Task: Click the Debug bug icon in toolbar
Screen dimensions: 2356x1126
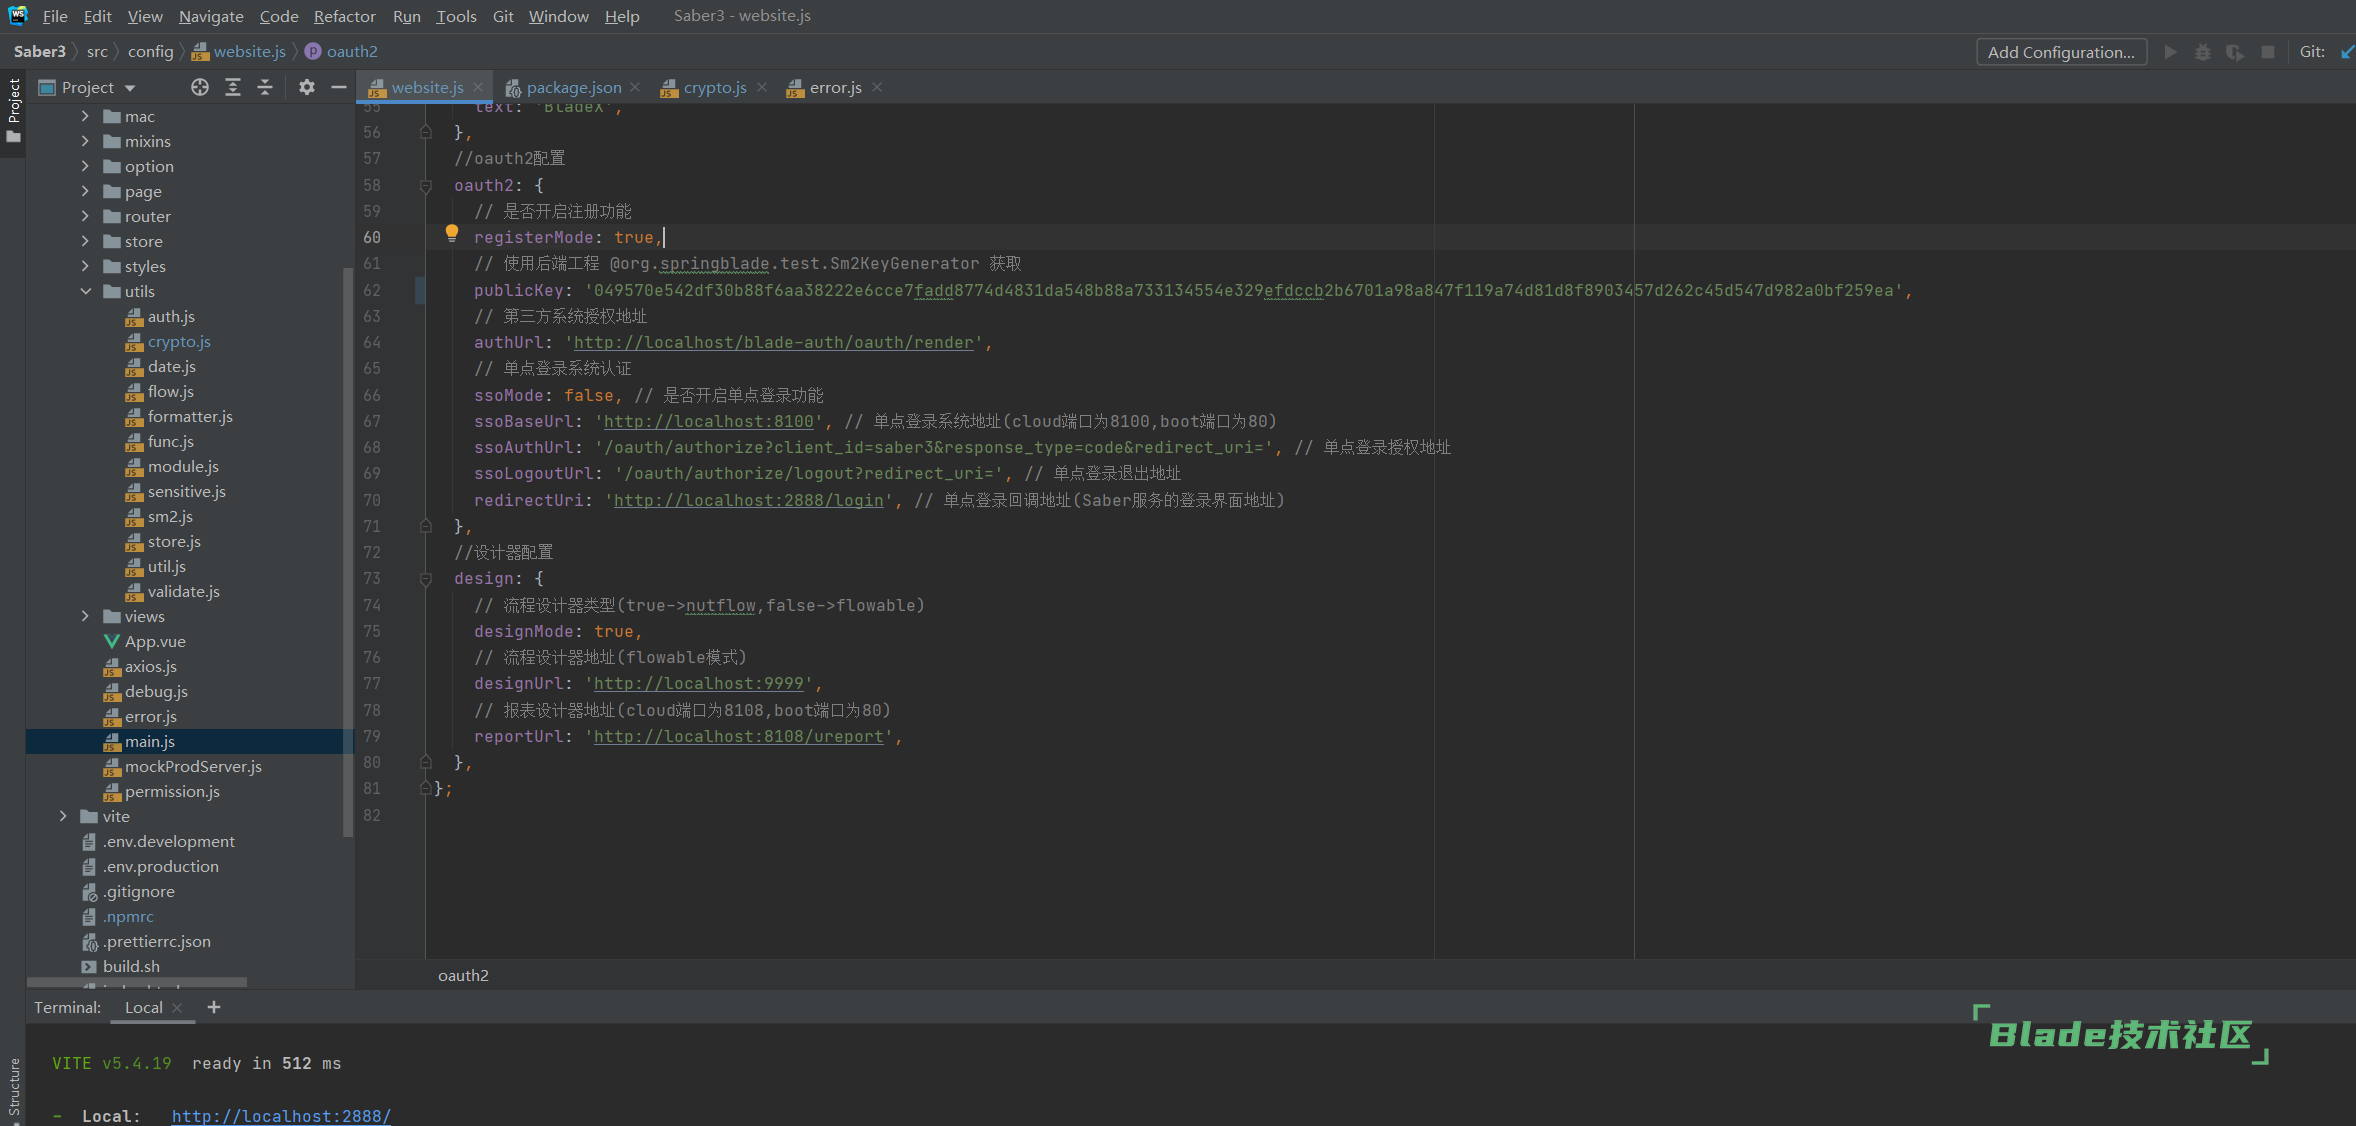Action: (2202, 52)
